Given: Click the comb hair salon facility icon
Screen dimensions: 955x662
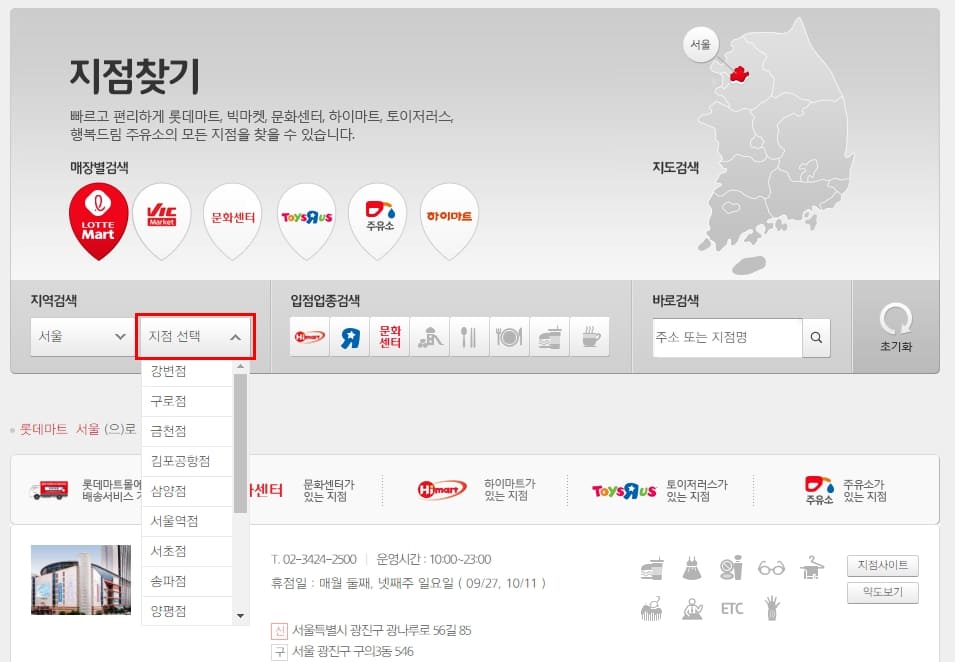Looking at the screenshot, I should pos(652,608).
